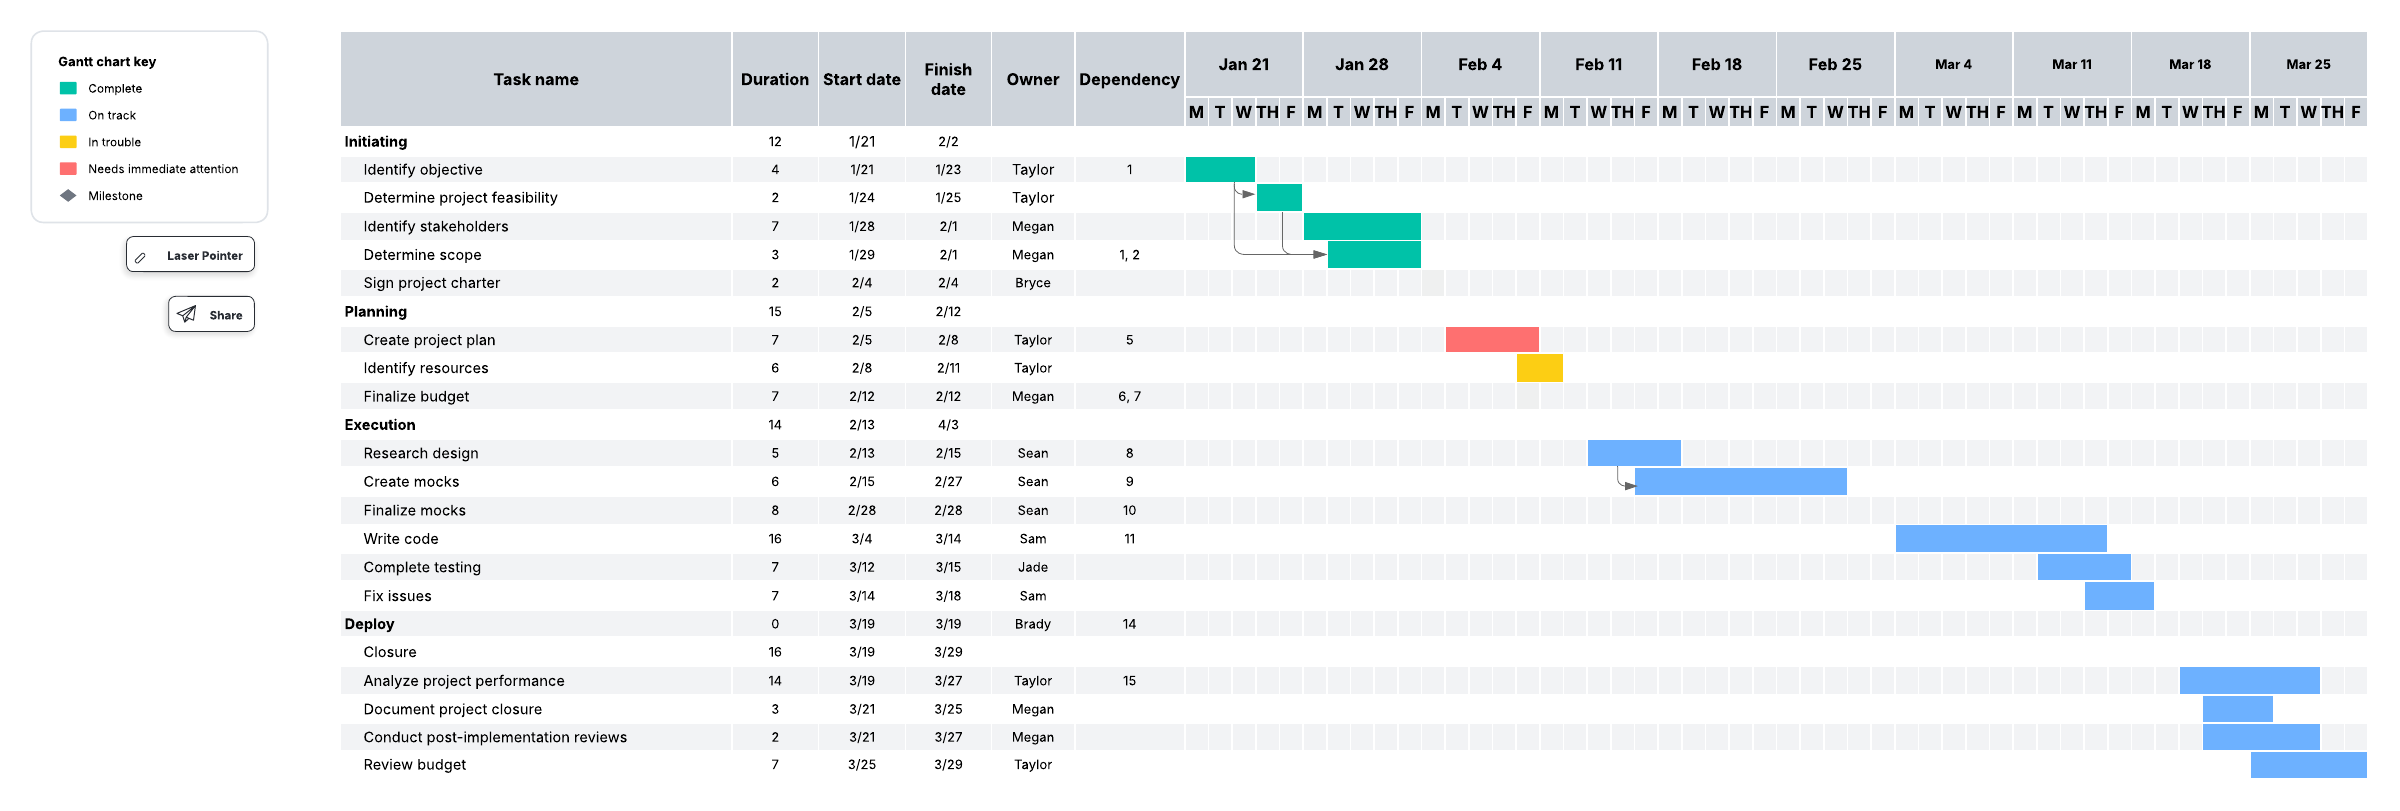Click the Mar 25 week header
The image size is (2400, 811).
coord(2307,65)
